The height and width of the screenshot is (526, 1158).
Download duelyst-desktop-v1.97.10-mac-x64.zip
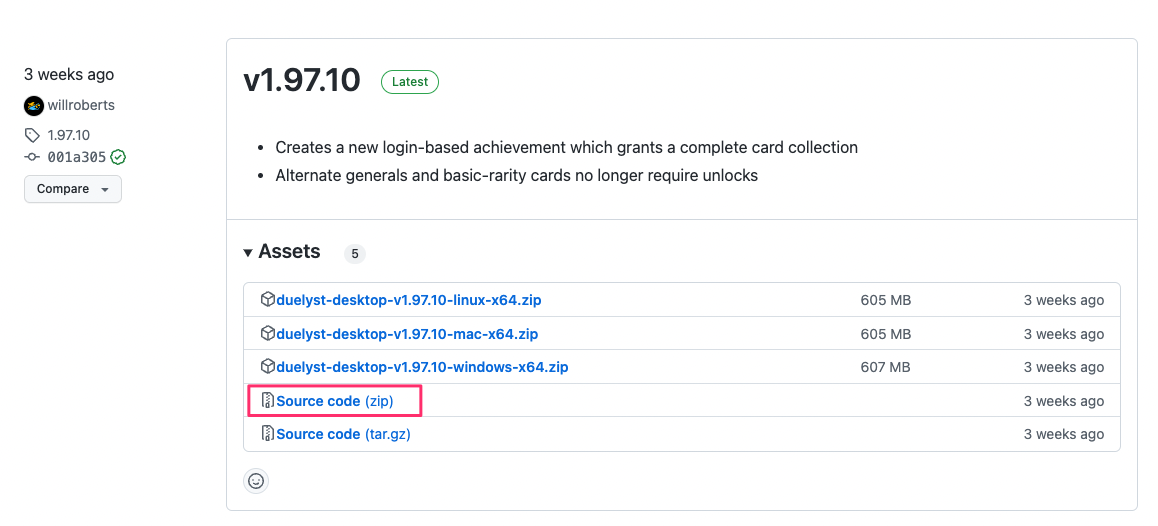click(407, 334)
